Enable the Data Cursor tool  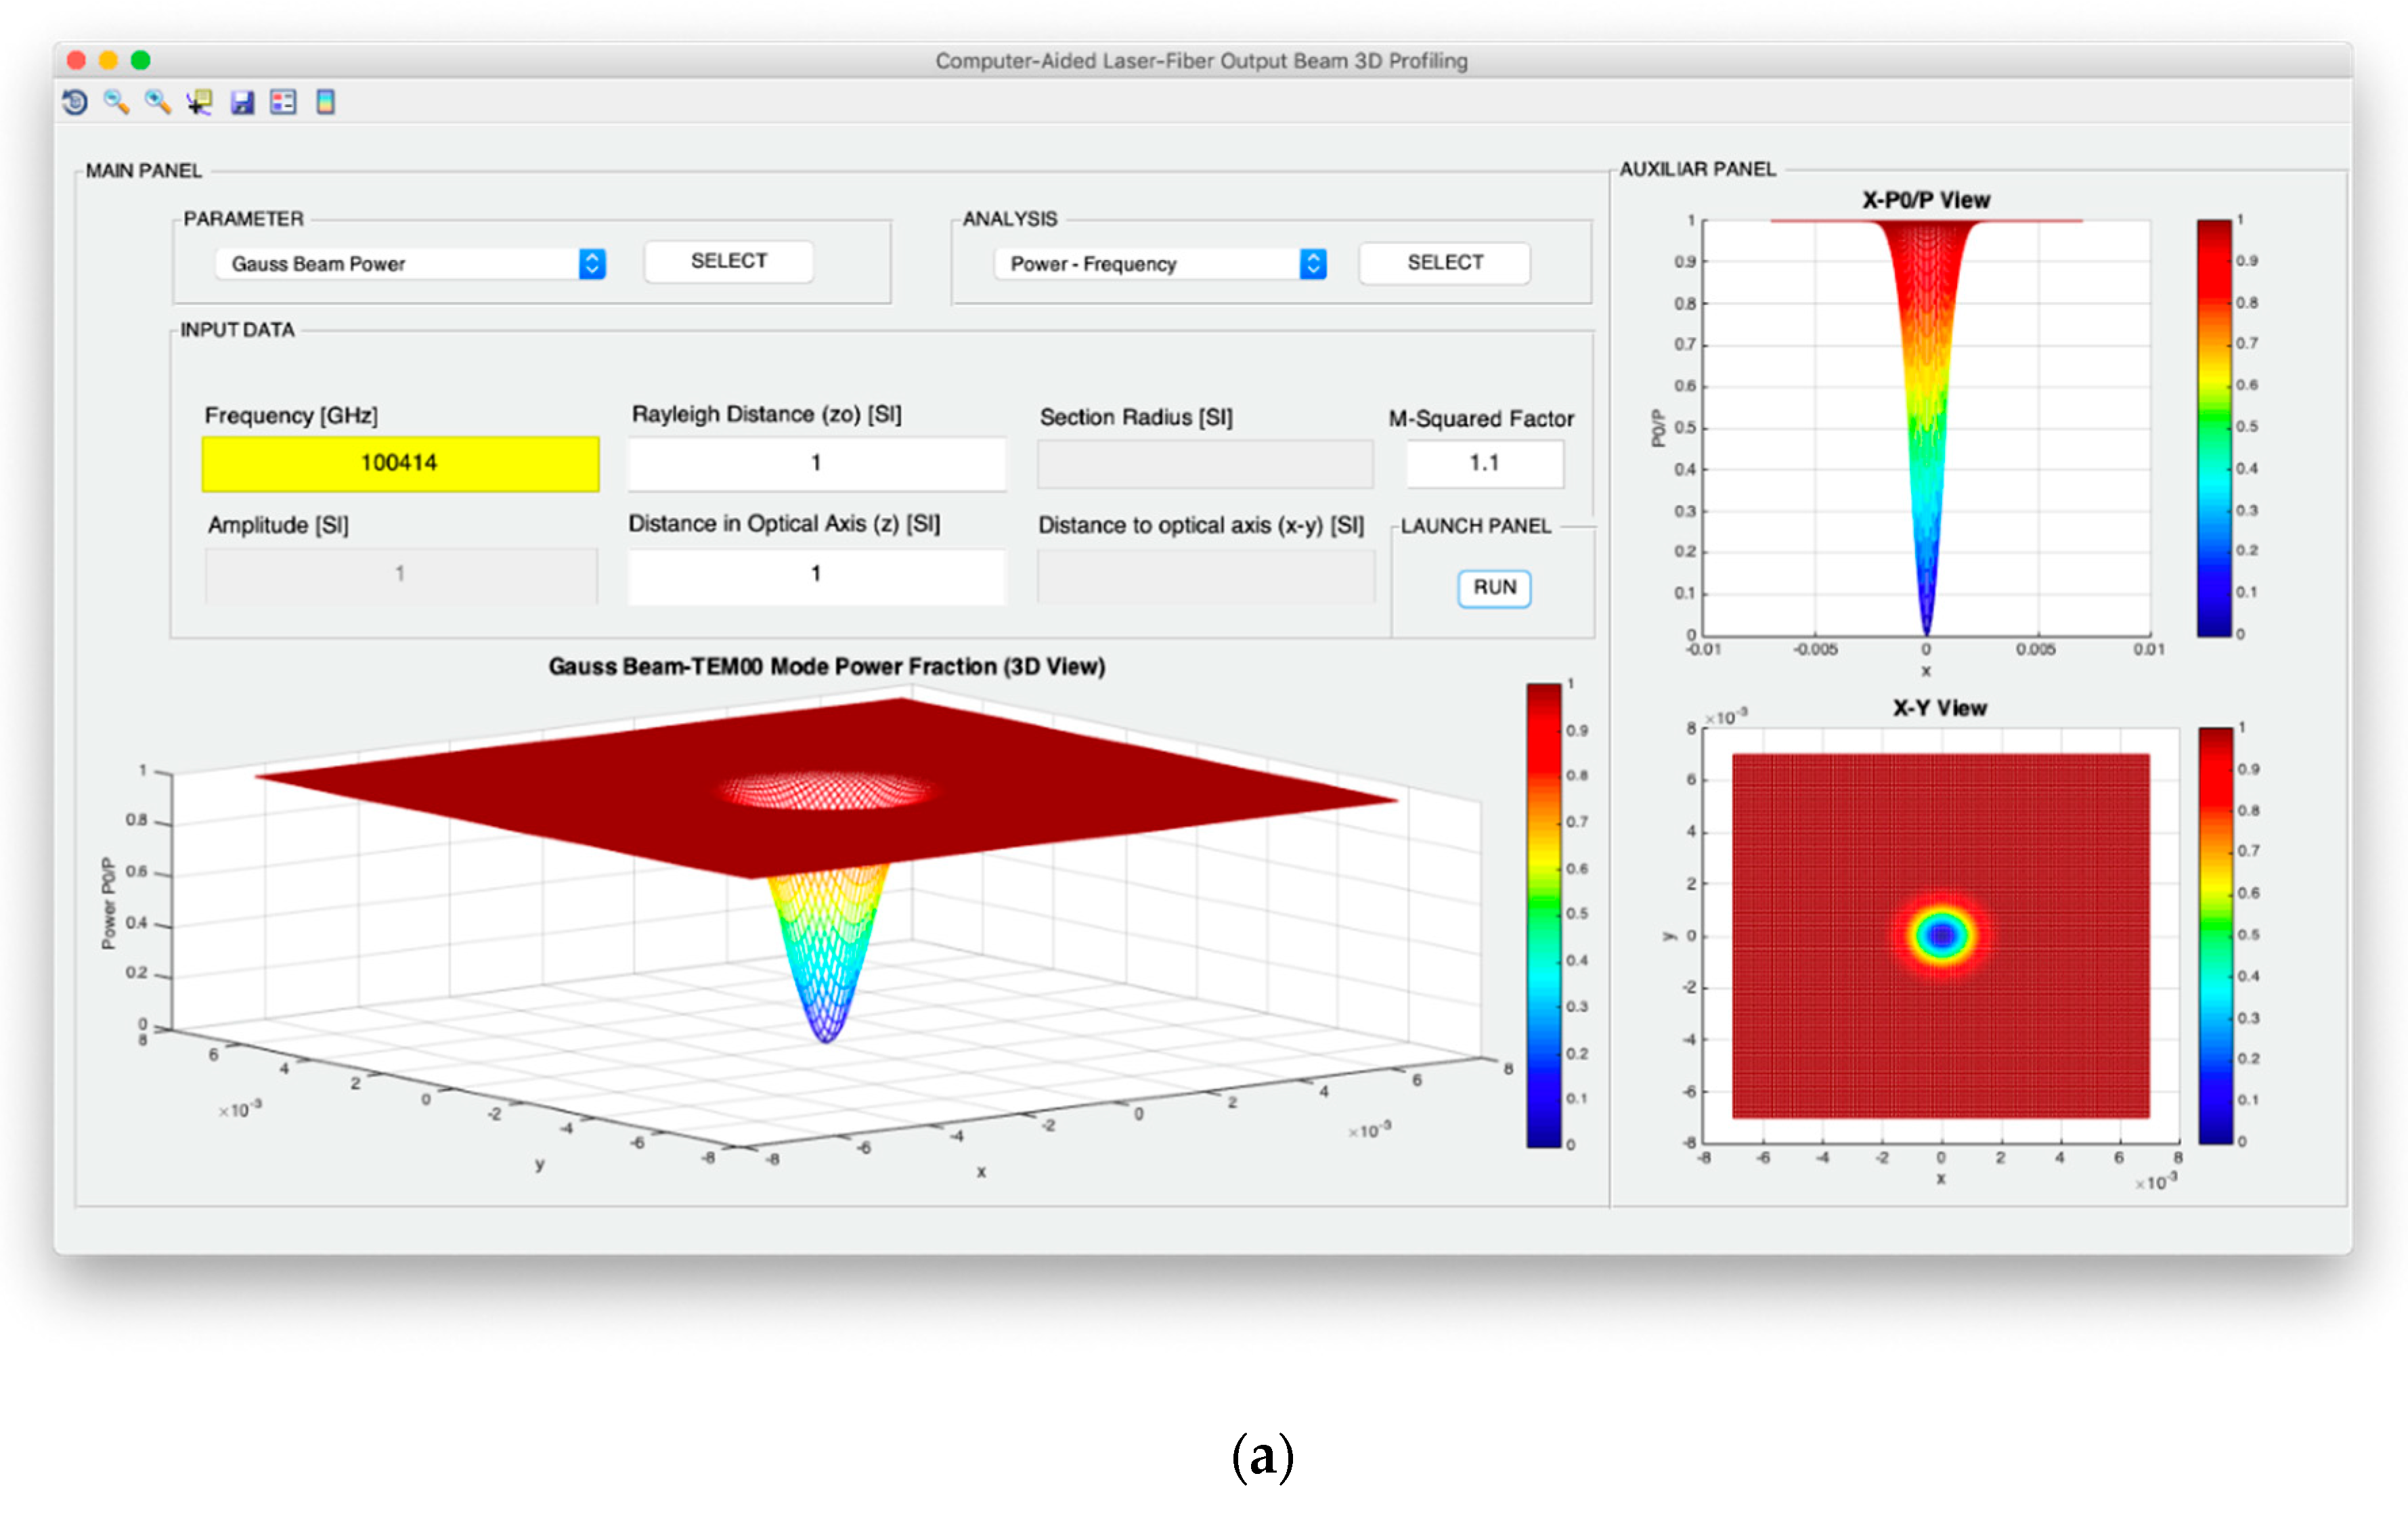[199, 102]
